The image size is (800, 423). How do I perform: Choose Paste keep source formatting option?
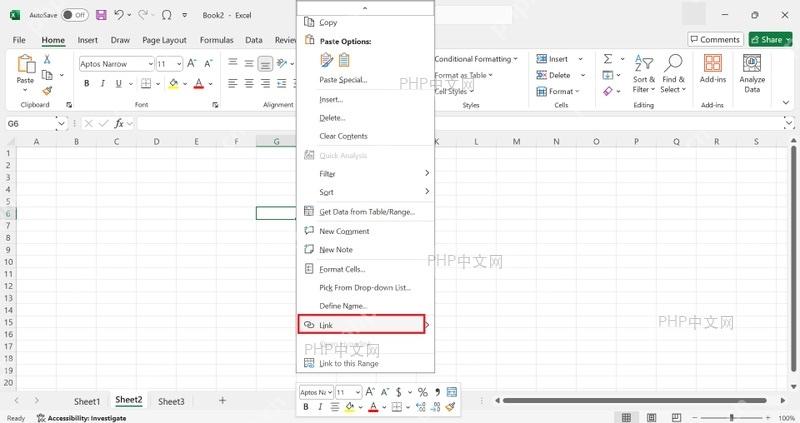point(327,60)
